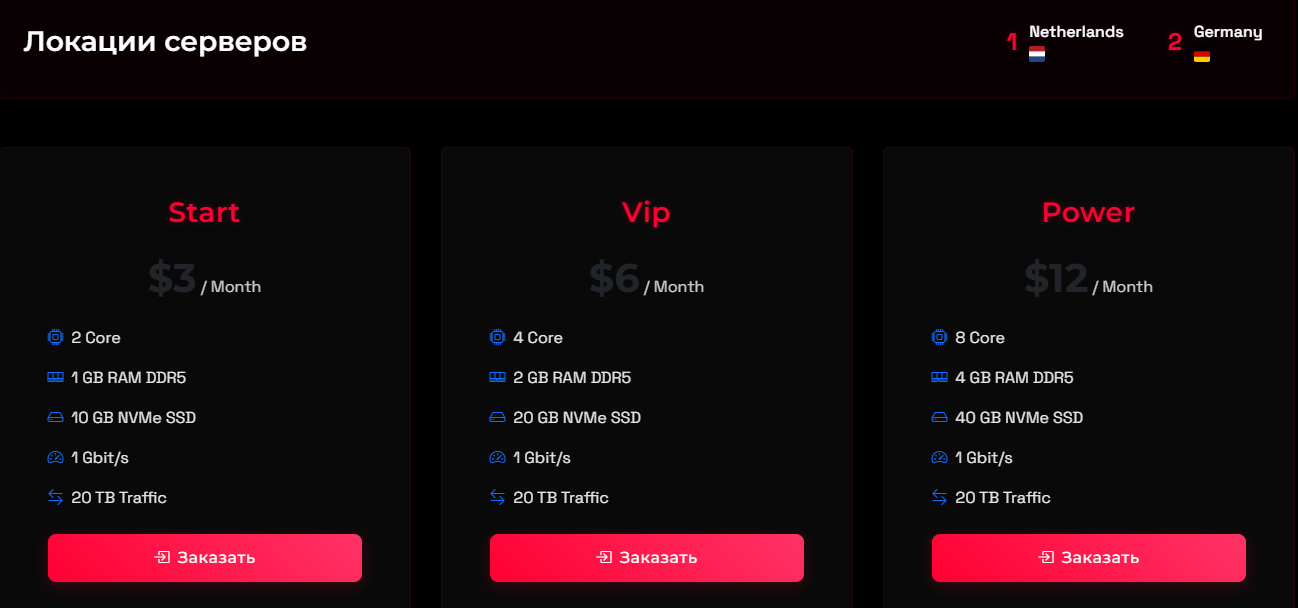Click the Netherlands flag icon
Image resolution: width=1298 pixels, height=608 pixels.
1037,55
